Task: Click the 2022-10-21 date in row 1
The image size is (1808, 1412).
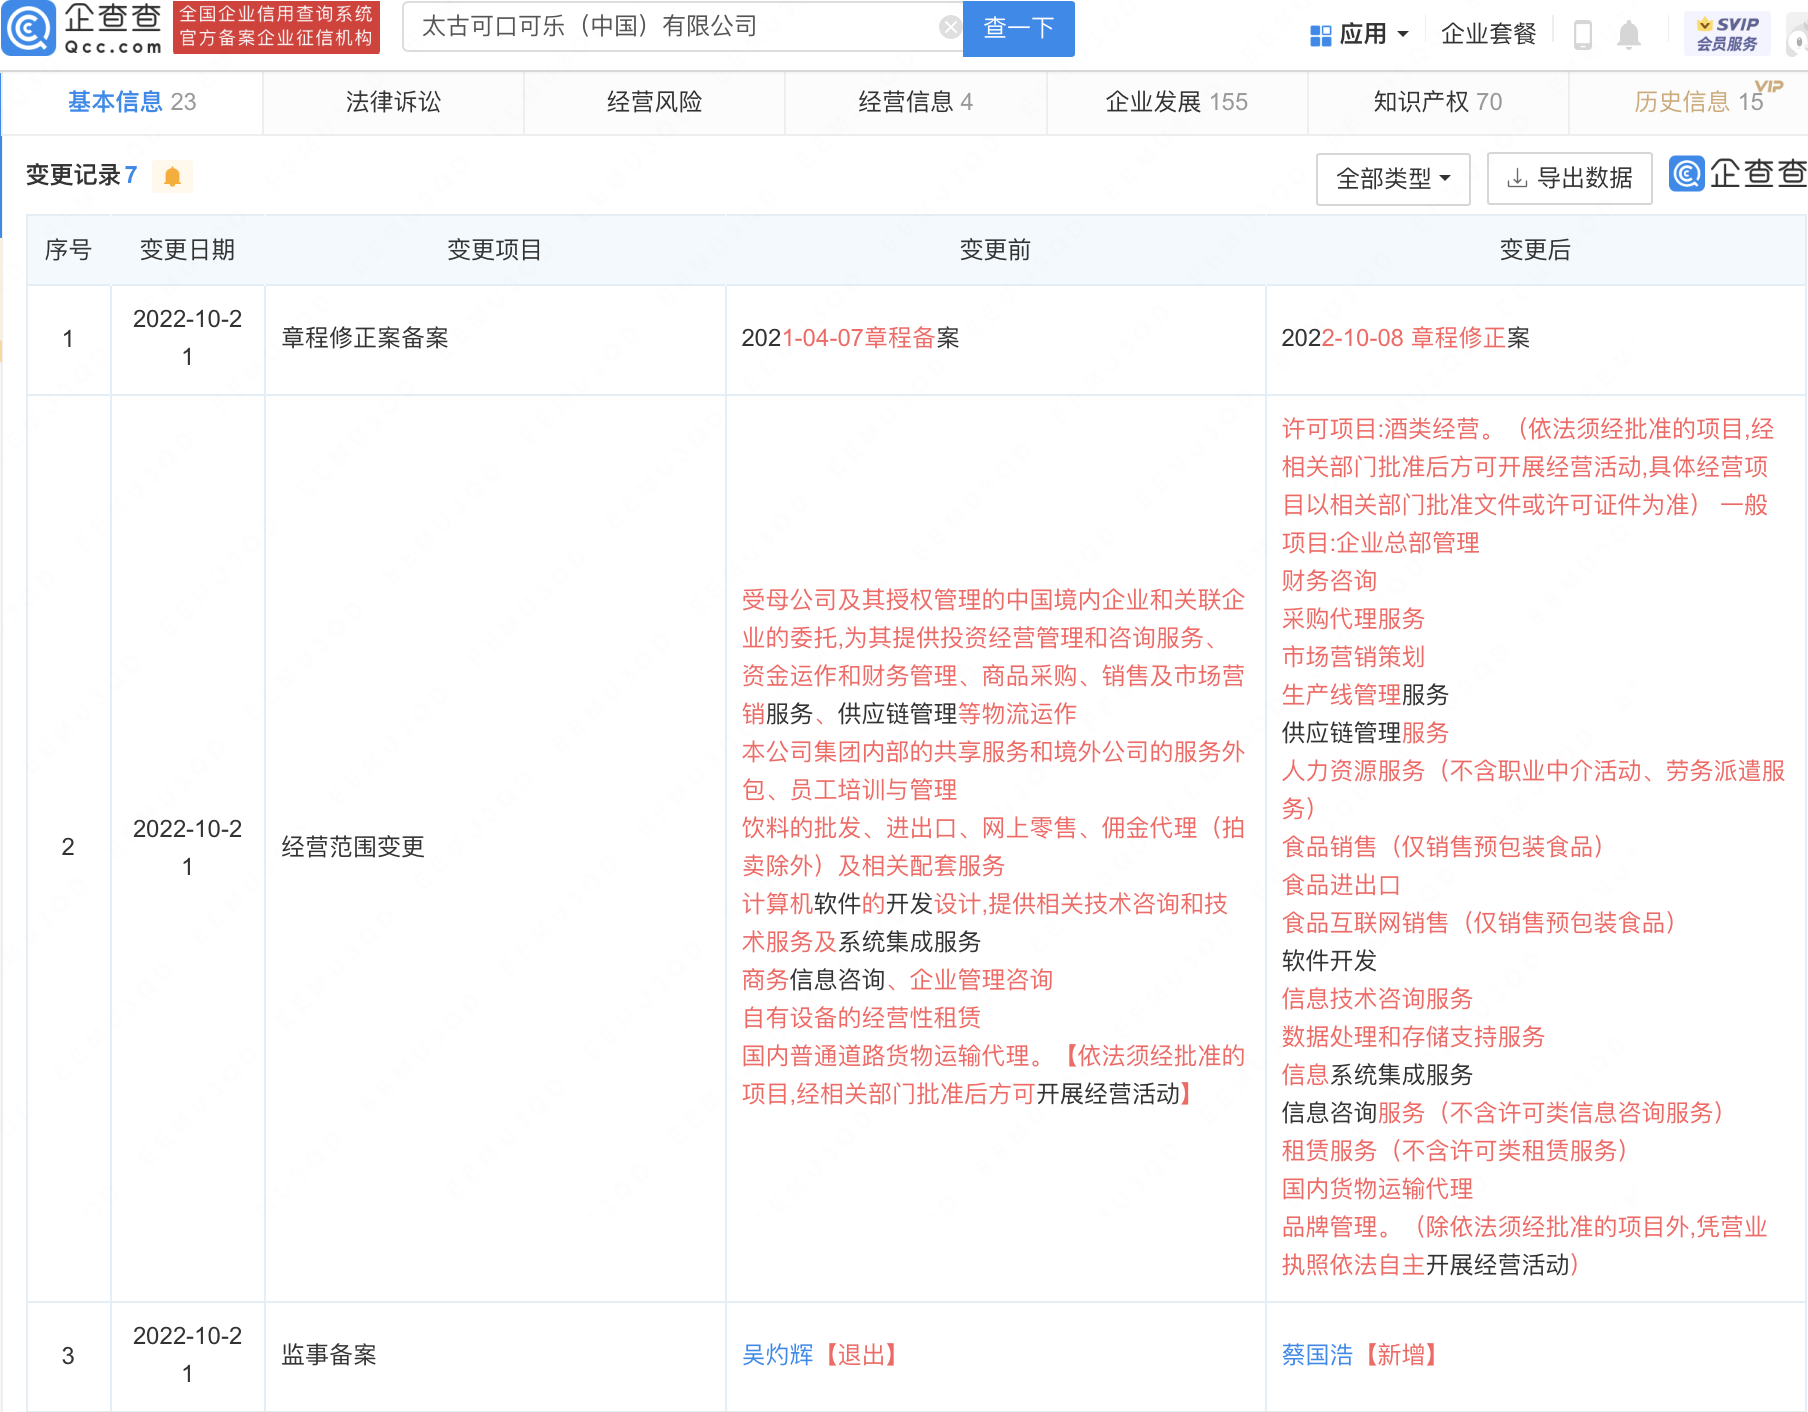Action: [x=187, y=338]
